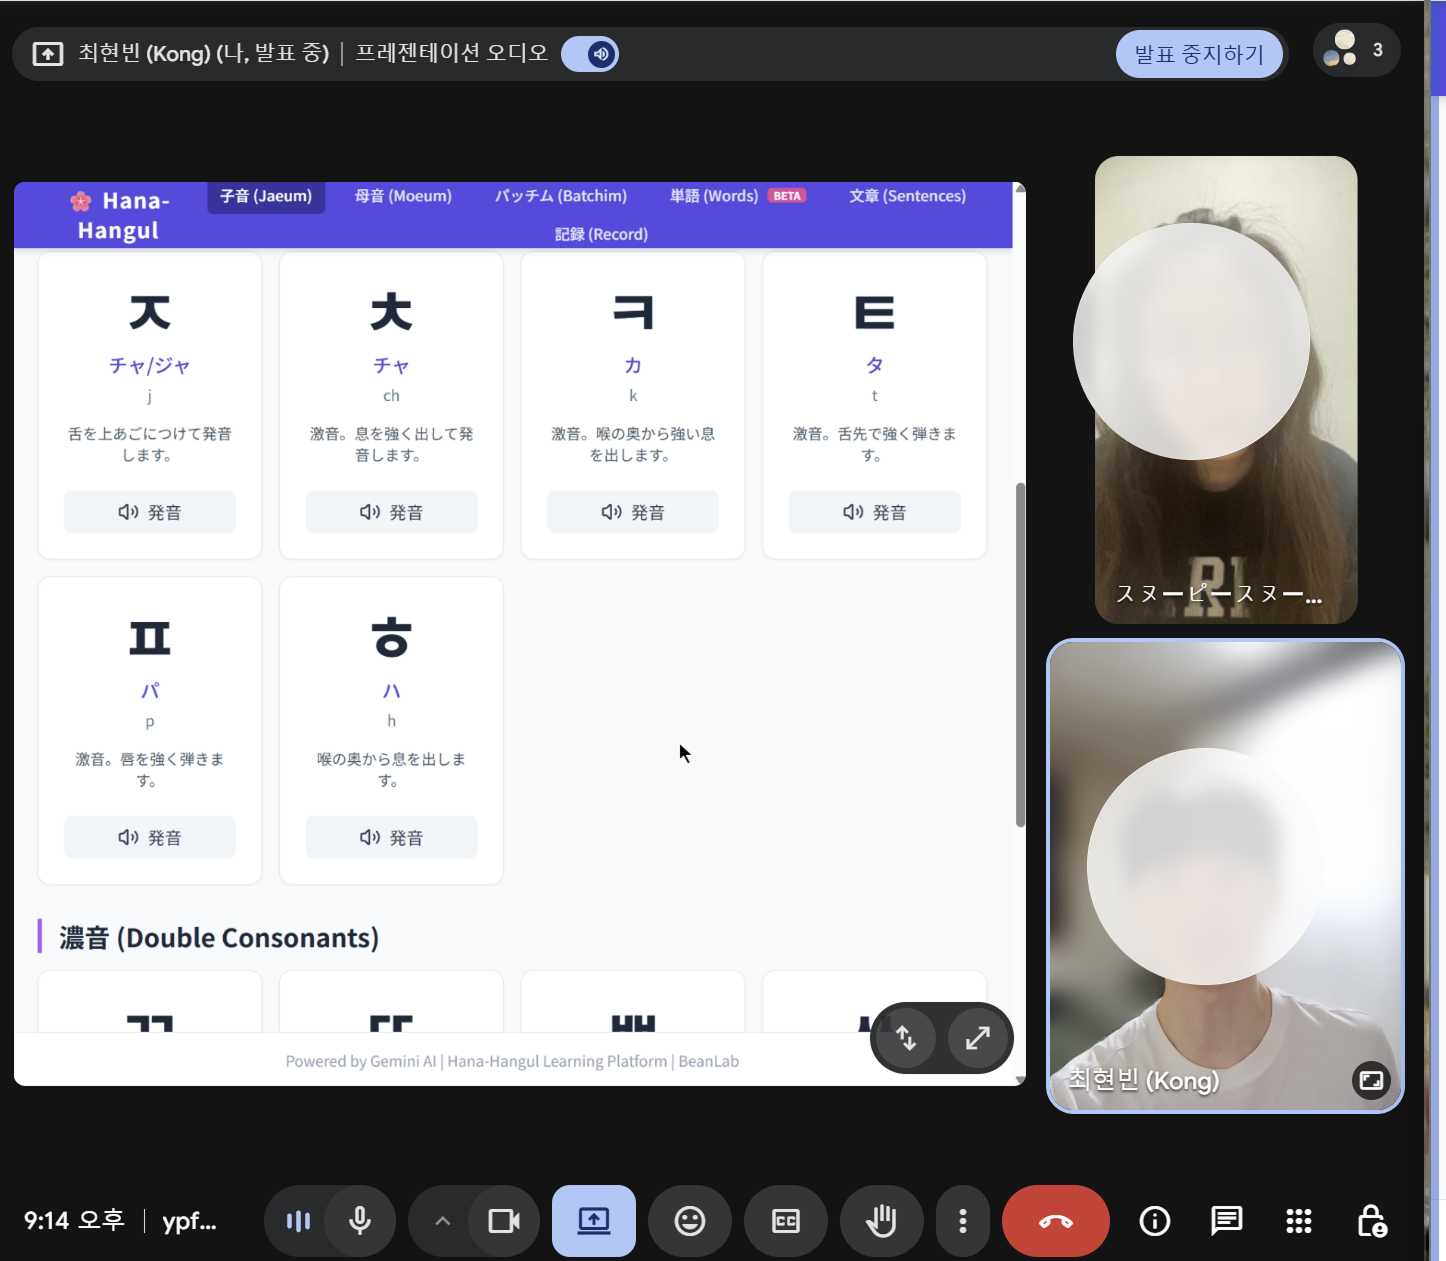The width and height of the screenshot is (1446, 1261).
Task: Click the picture-in-picture icon on Kong tile
Action: pos(1372,1080)
